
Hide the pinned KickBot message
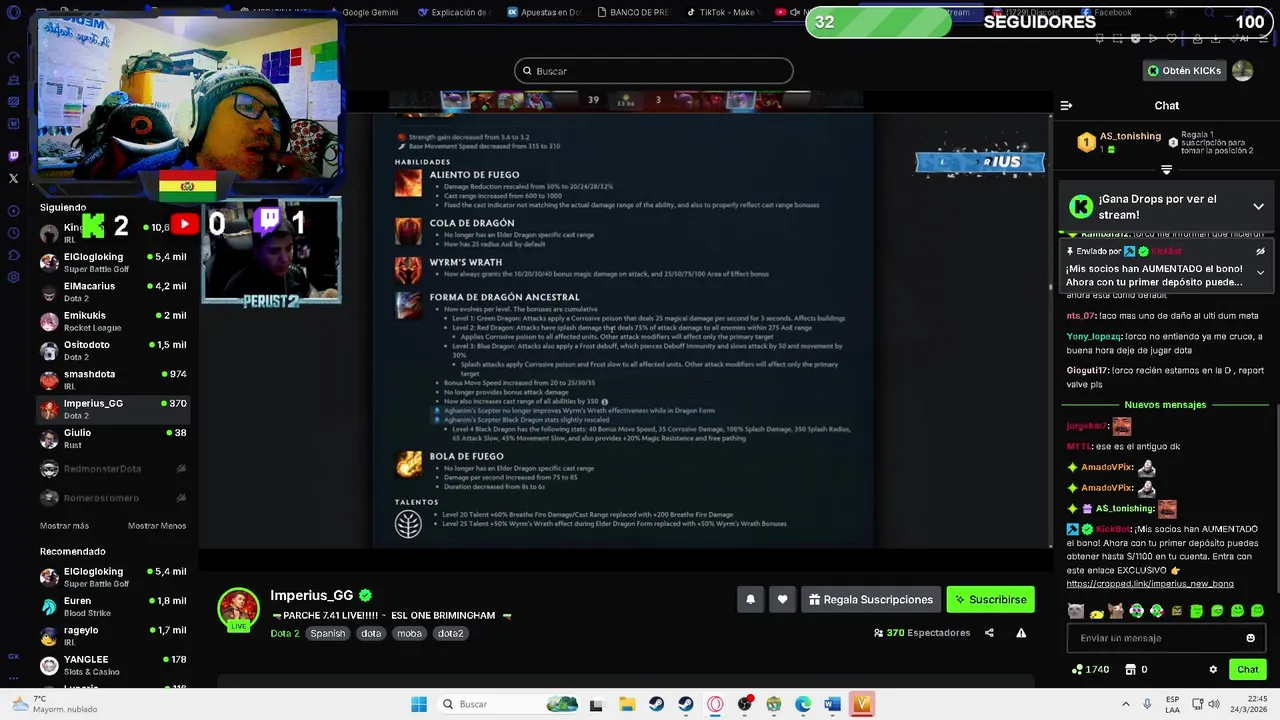(x=1260, y=252)
